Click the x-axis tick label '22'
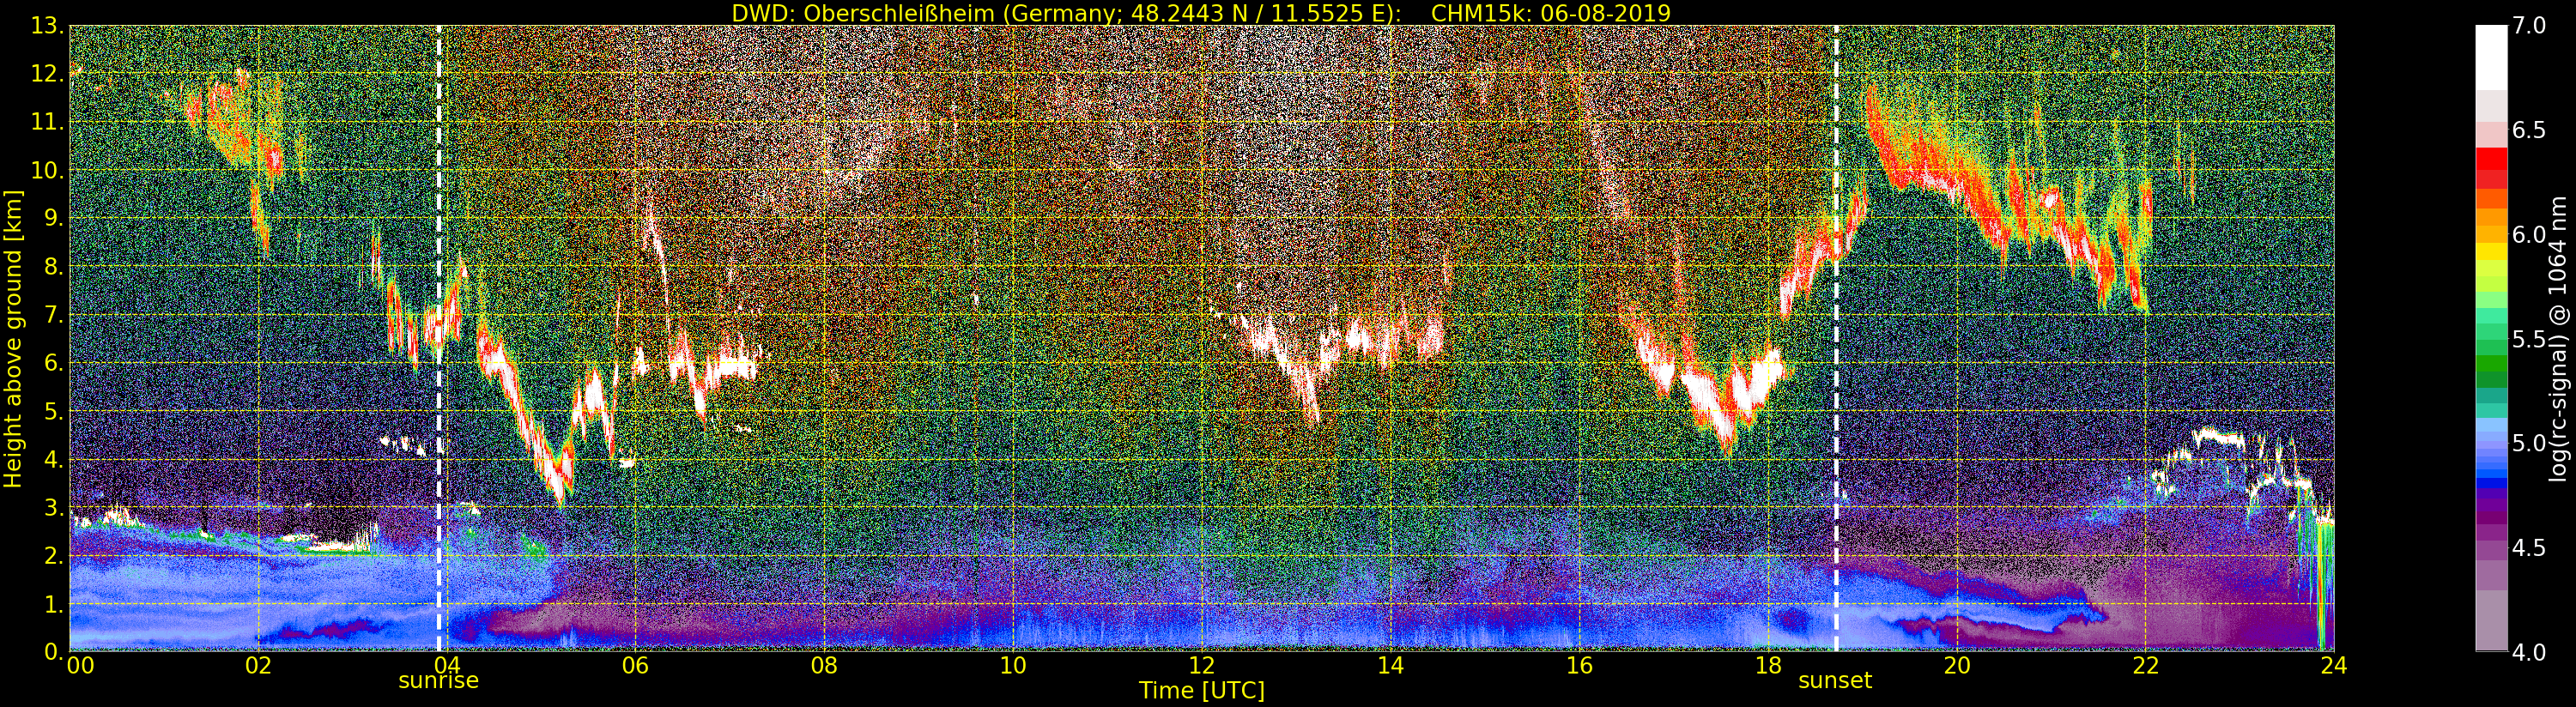This screenshot has width=2576, height=707. pos(2146,666)
